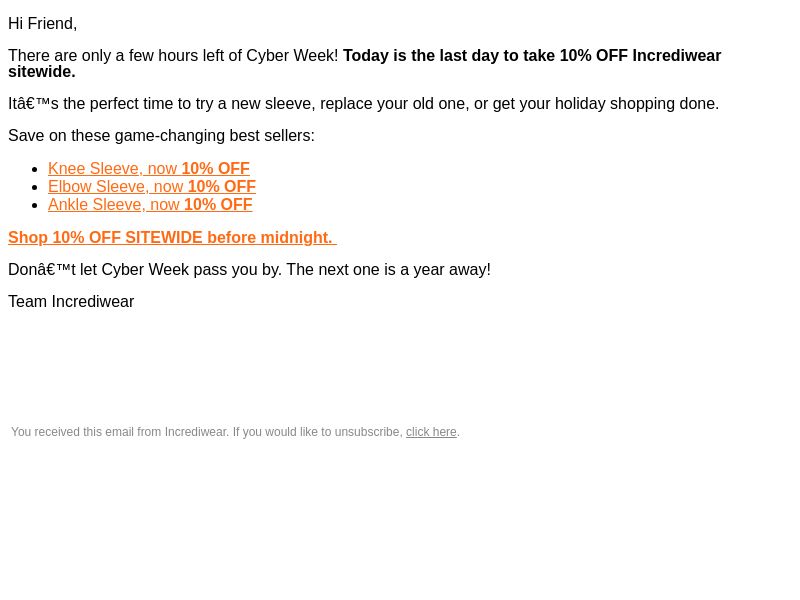Click the 'Hi Friend,' greeting line
The width and height of the screenshot is (800, 600).
click(43, 24)
